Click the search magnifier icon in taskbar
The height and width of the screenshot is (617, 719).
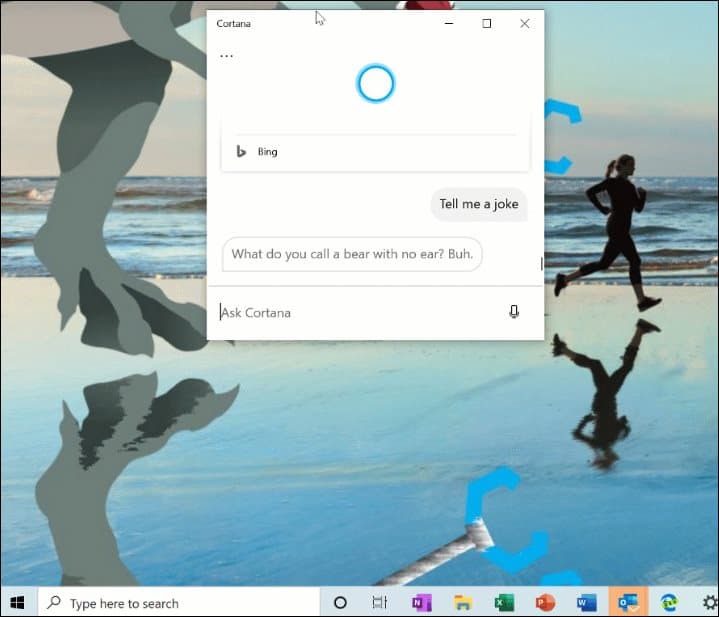point(54,602)
